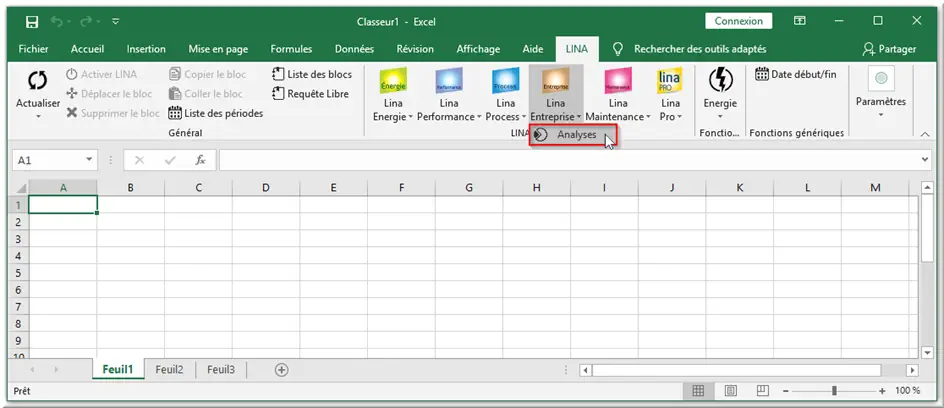Open the Fichier tab
Image resolution: width=944 pixels, height=408 pixels.
[x=34, y=49]
